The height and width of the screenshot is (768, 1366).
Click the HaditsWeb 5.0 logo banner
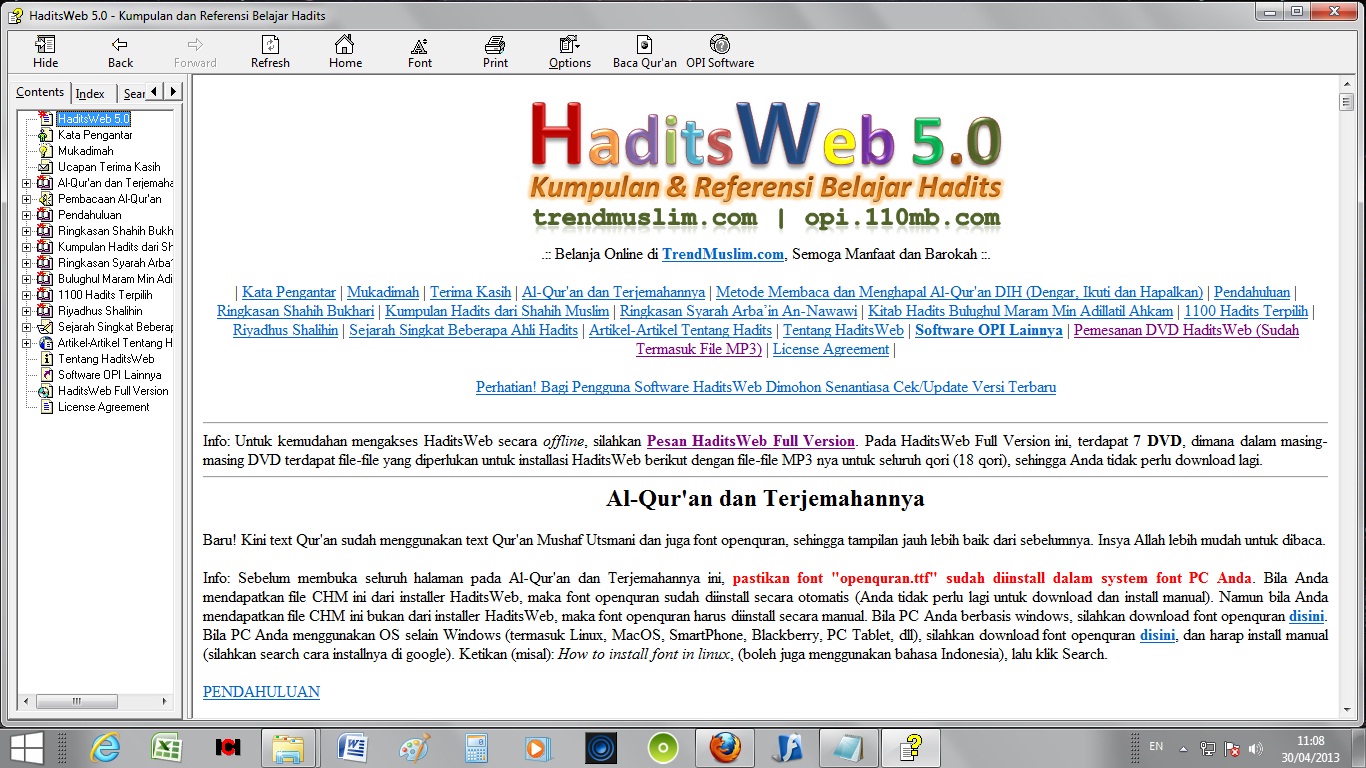[x=765, y=165]
